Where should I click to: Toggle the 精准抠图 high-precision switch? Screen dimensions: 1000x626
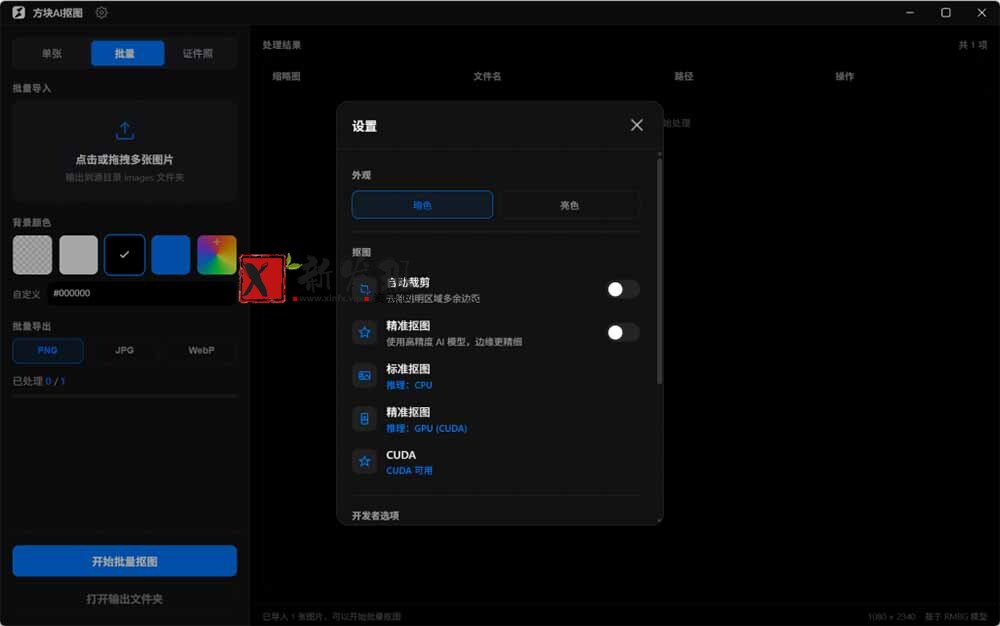click(x=622, y=333)
